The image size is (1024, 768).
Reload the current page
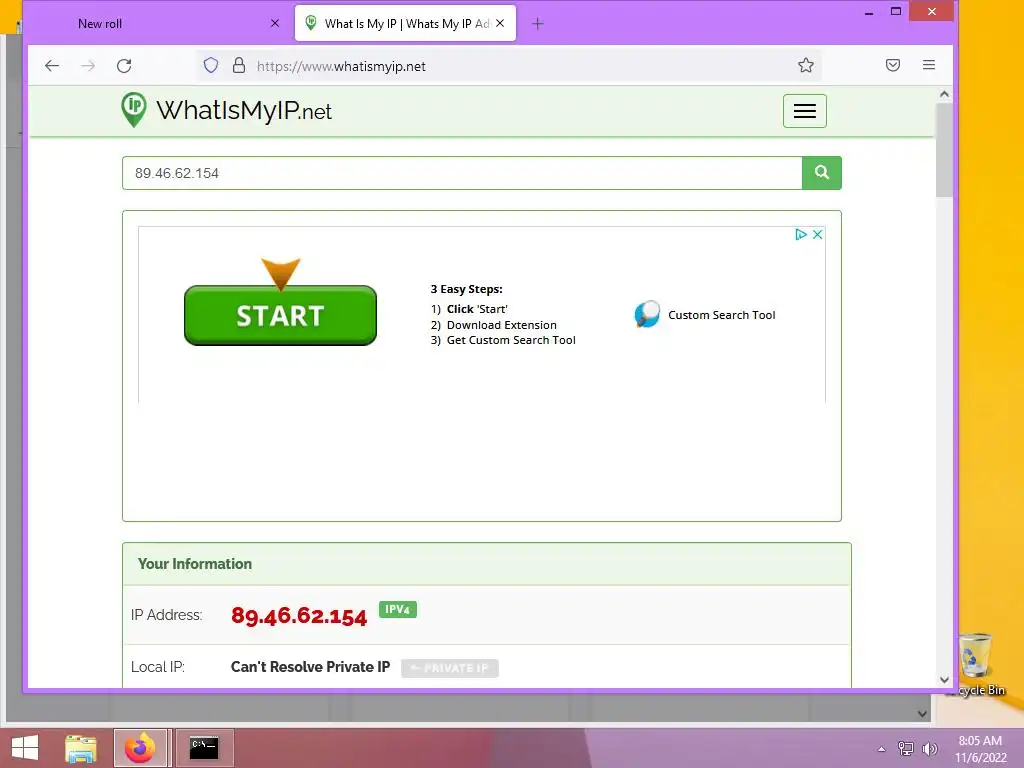[124, 65]
